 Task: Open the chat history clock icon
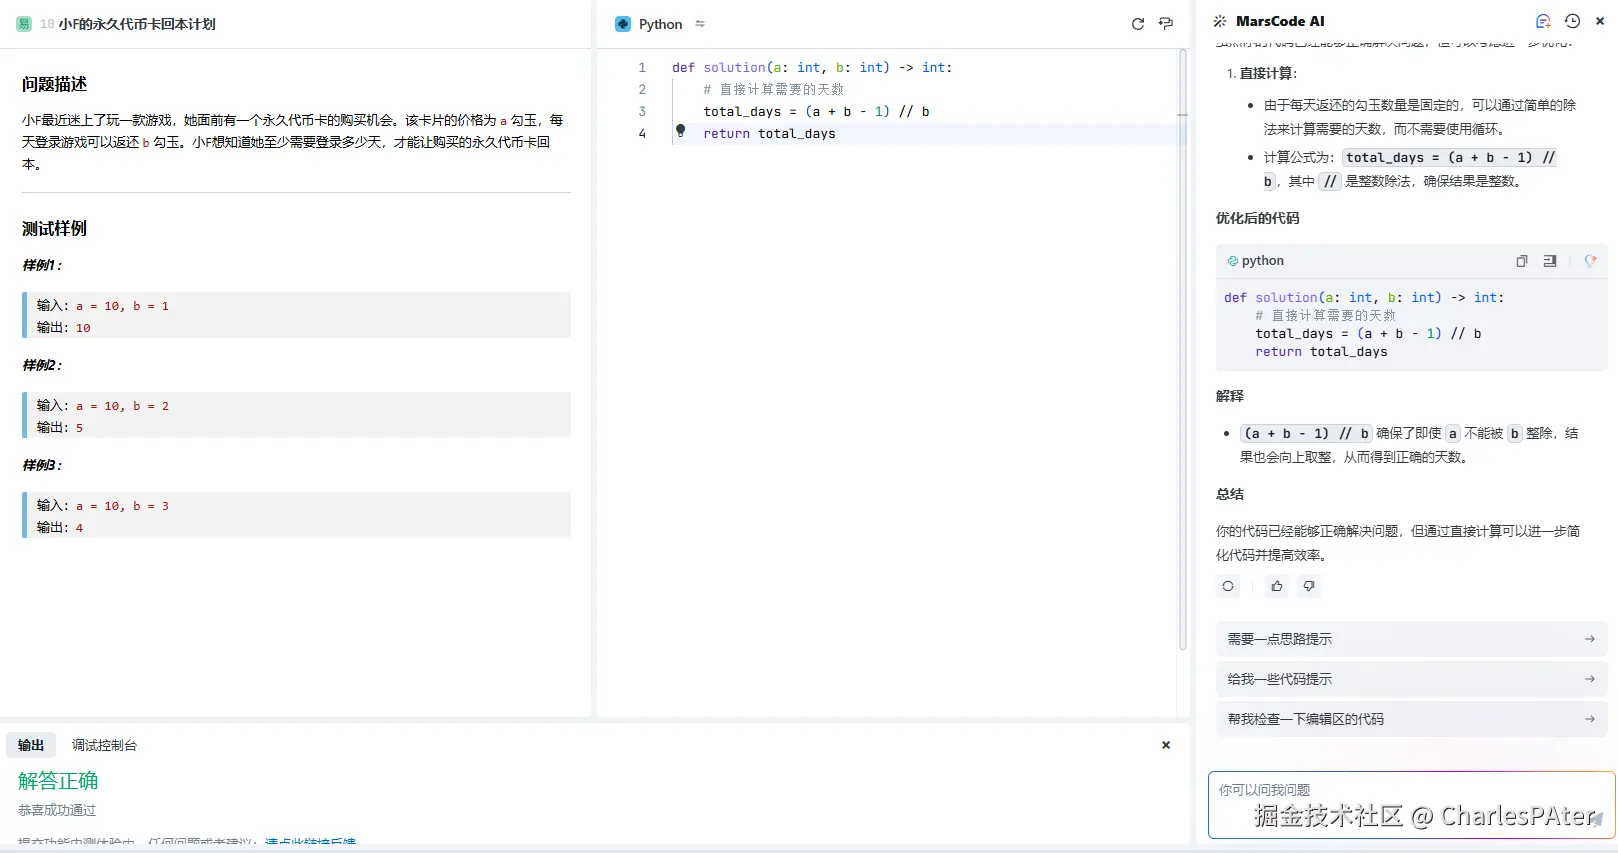[x=1572, y=21]
